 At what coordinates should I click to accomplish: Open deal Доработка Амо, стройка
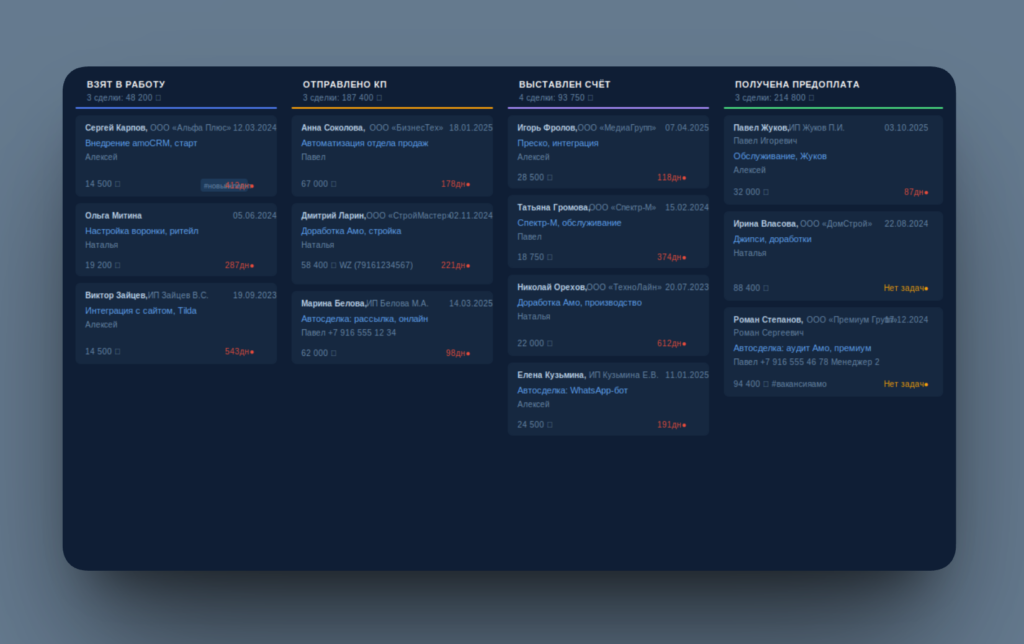coord(351,231)
